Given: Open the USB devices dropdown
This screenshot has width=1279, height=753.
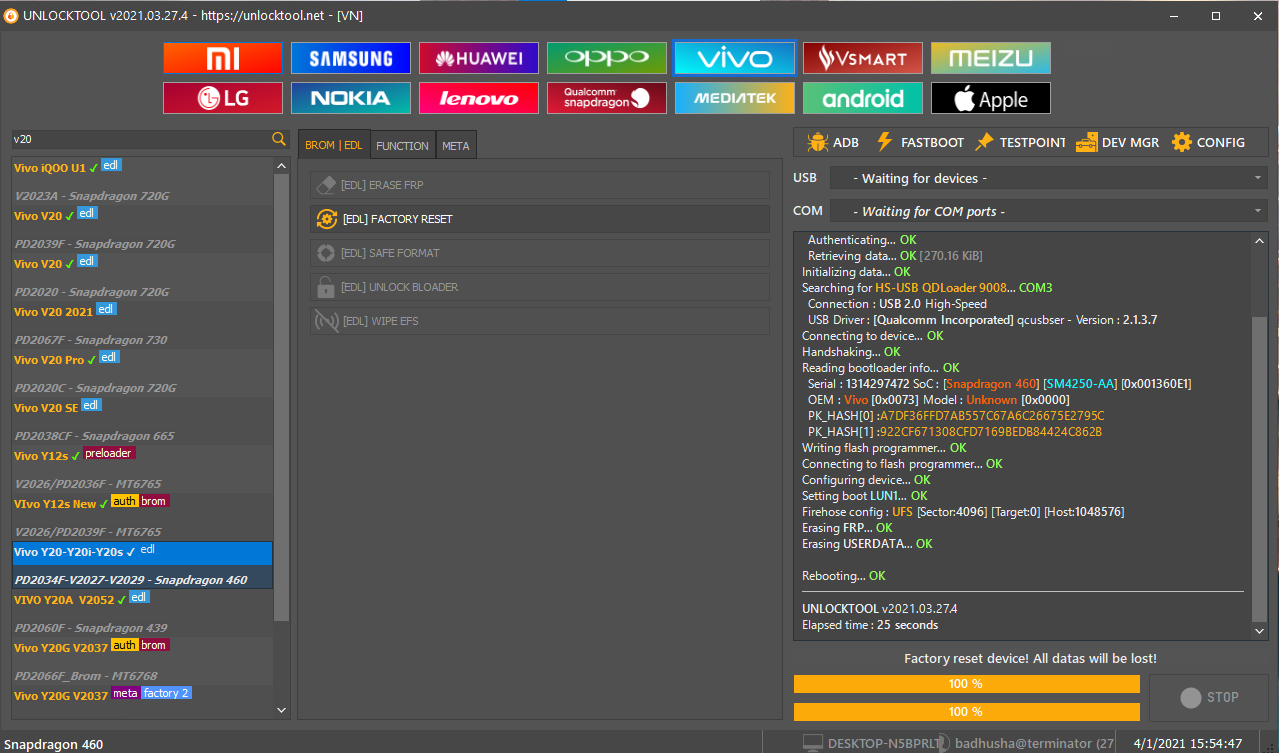Looking at the screenshot, I should tap(1048, 178).
